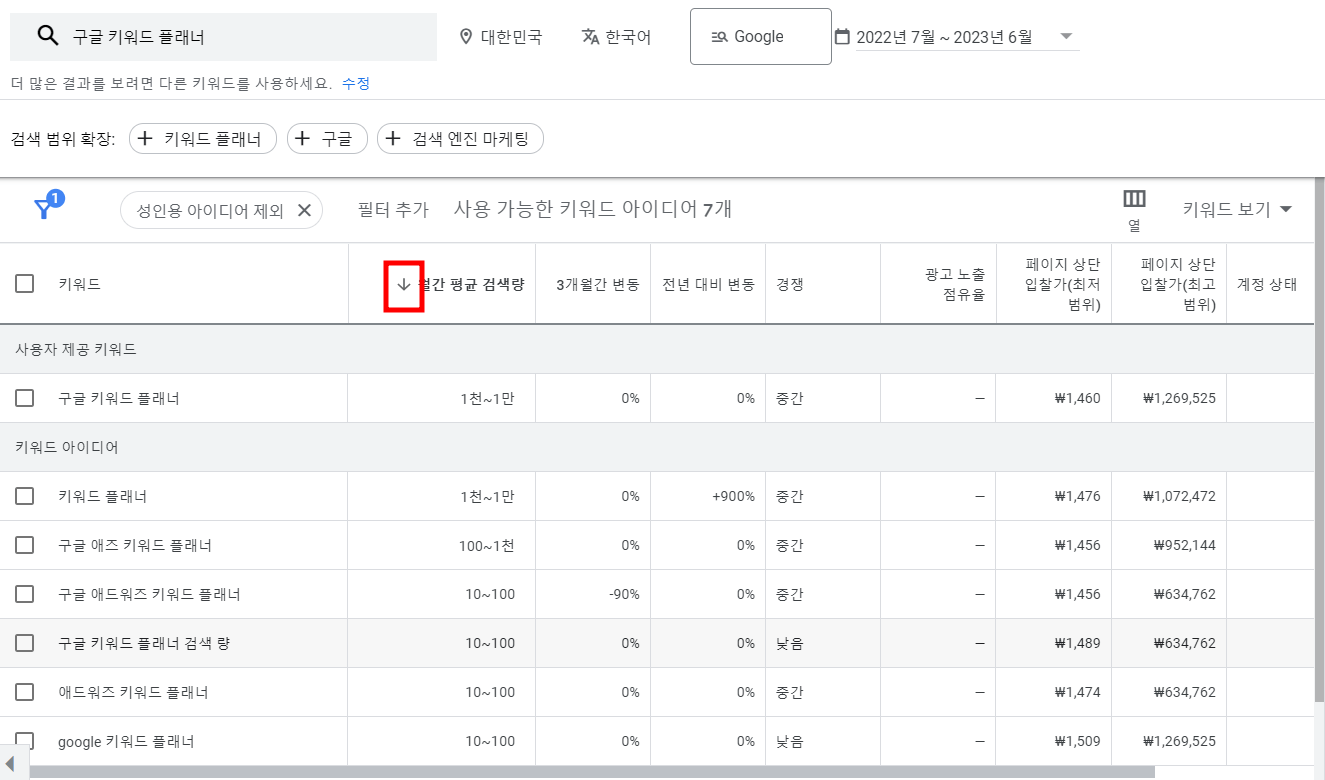Open the columns (열) icon
The height and width of the screenshot is (780, 1325).
[x=1134, y=198]
